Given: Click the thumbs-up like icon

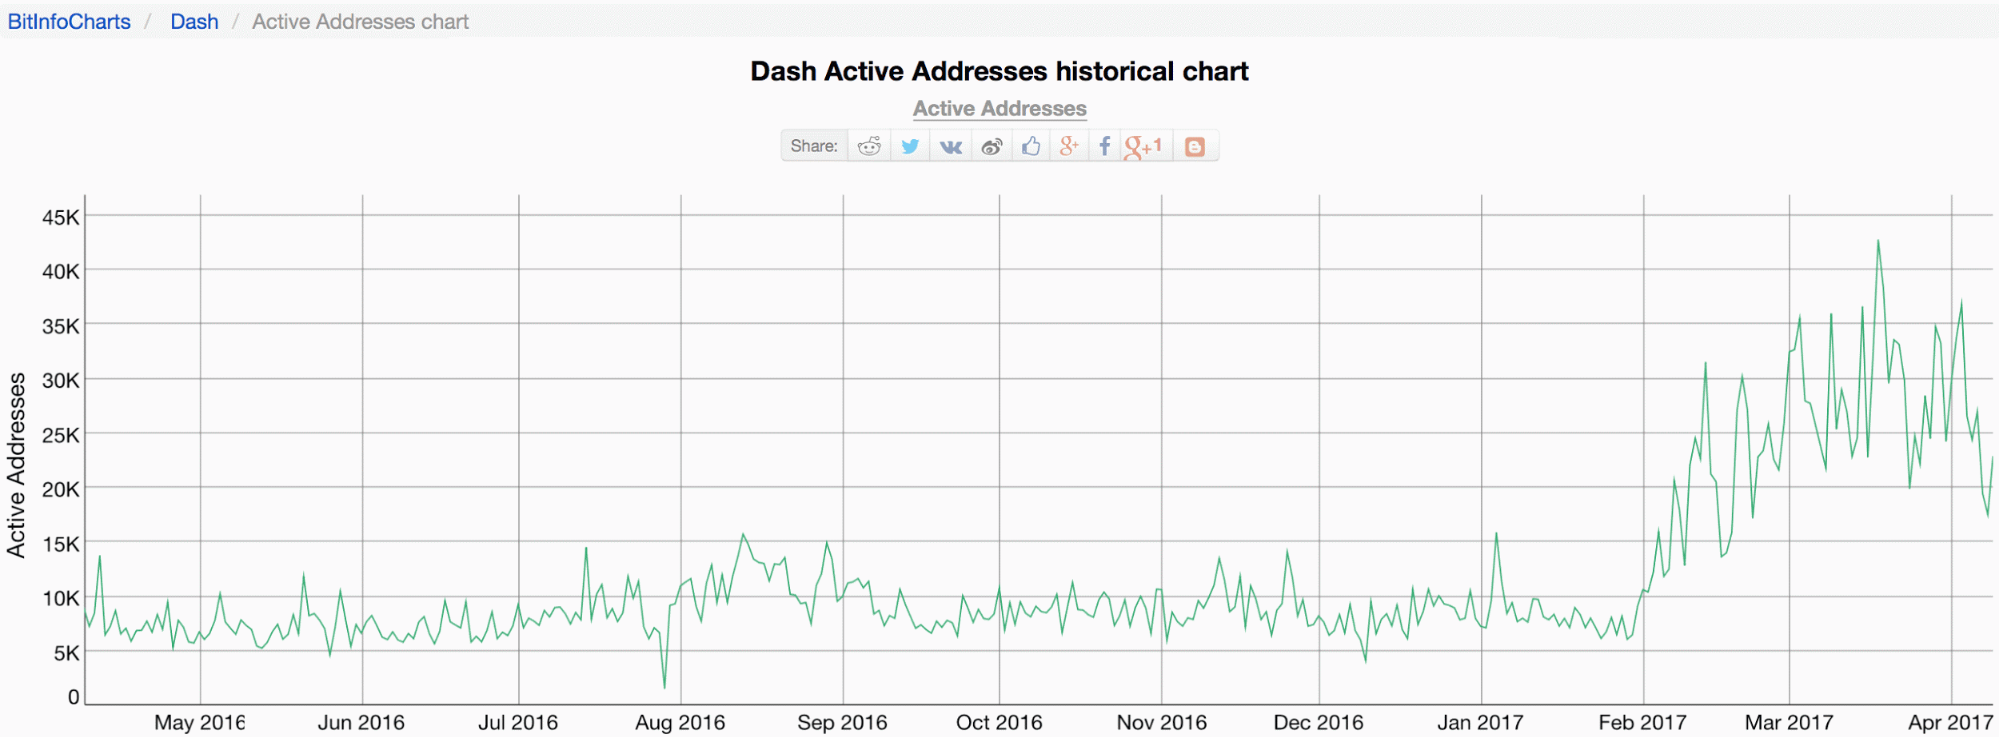Looking at the screenshot, I should tap(1031, 146).
